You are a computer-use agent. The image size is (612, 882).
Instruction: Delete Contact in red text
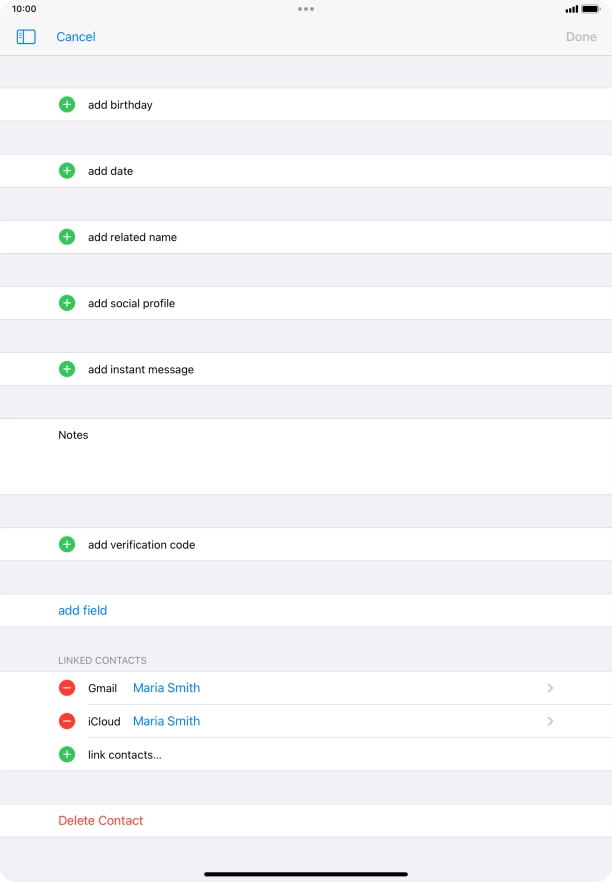click(x=101, y=821)
